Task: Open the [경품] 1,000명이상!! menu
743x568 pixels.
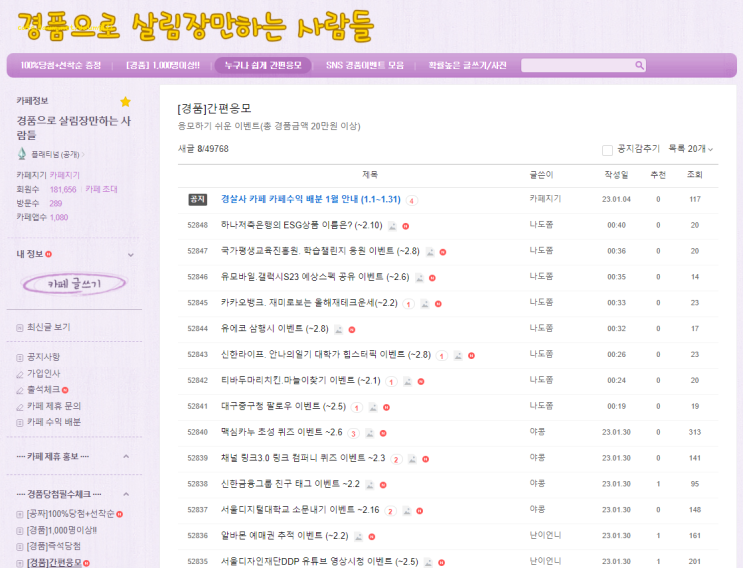Action: [163, 65]
